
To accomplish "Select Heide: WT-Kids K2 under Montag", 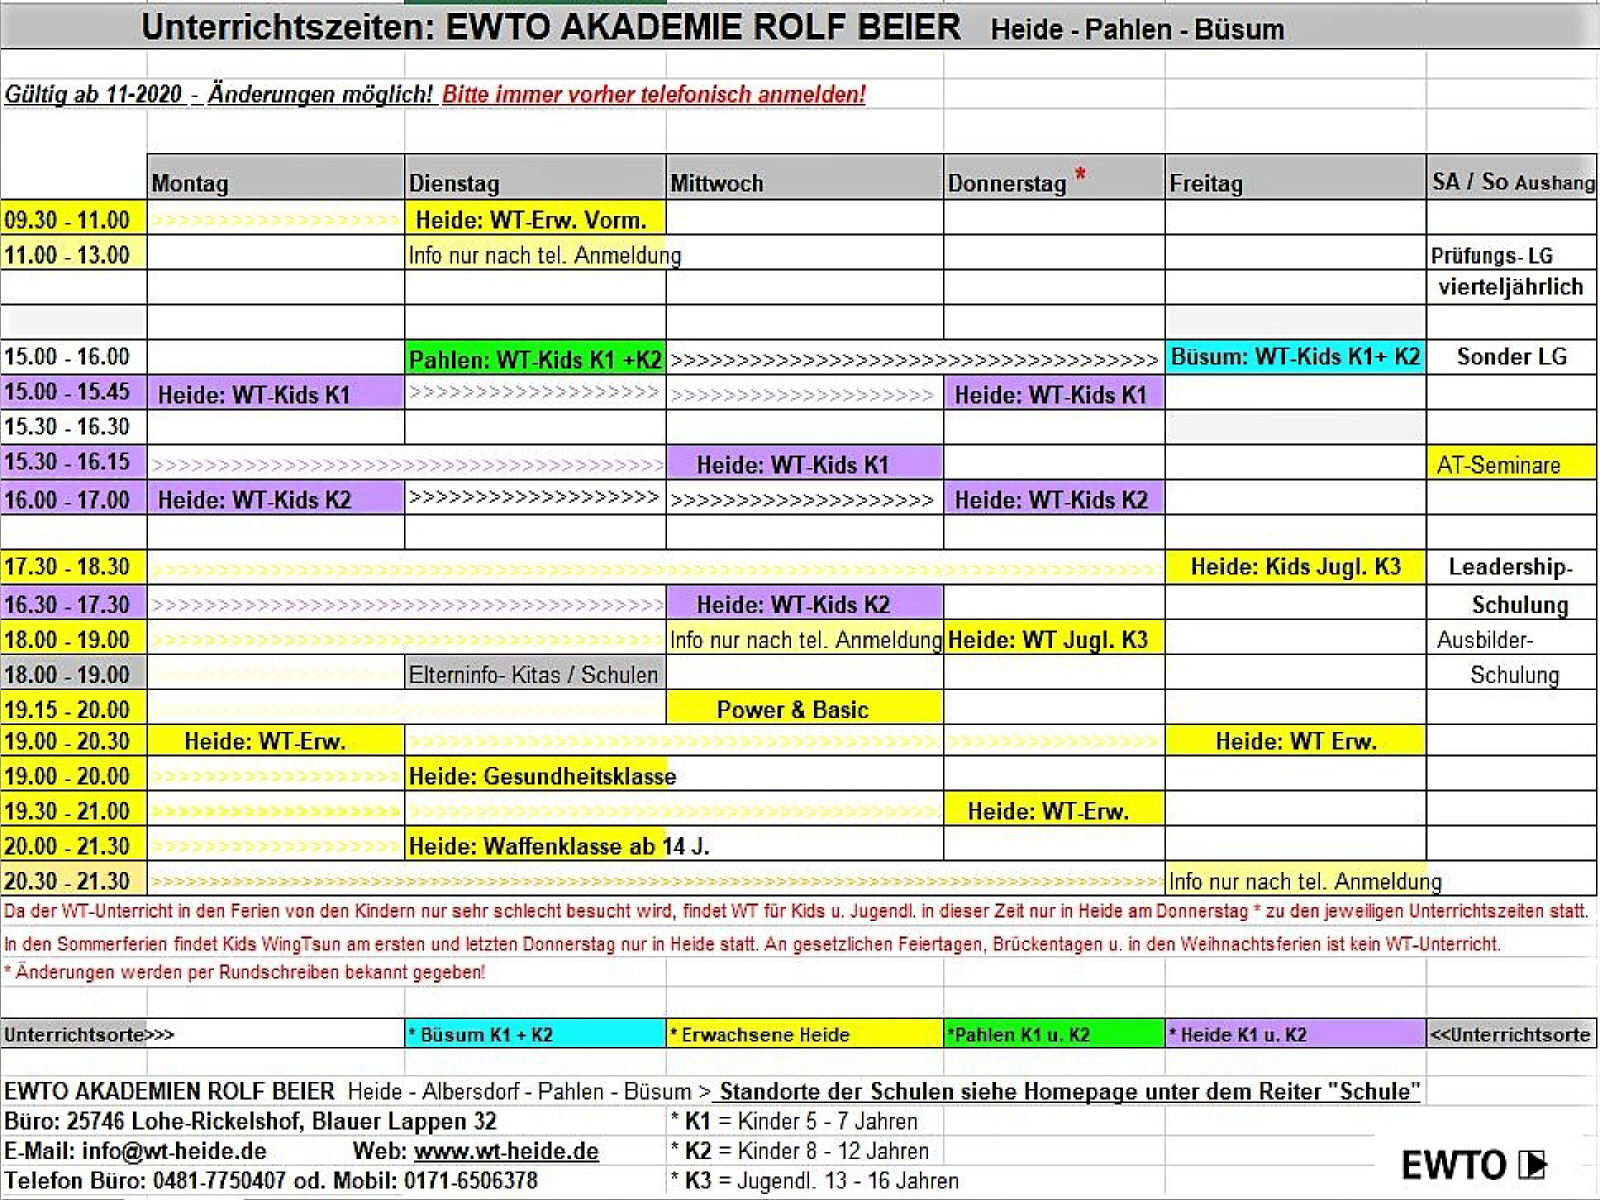I will click(x=276, y=498).
